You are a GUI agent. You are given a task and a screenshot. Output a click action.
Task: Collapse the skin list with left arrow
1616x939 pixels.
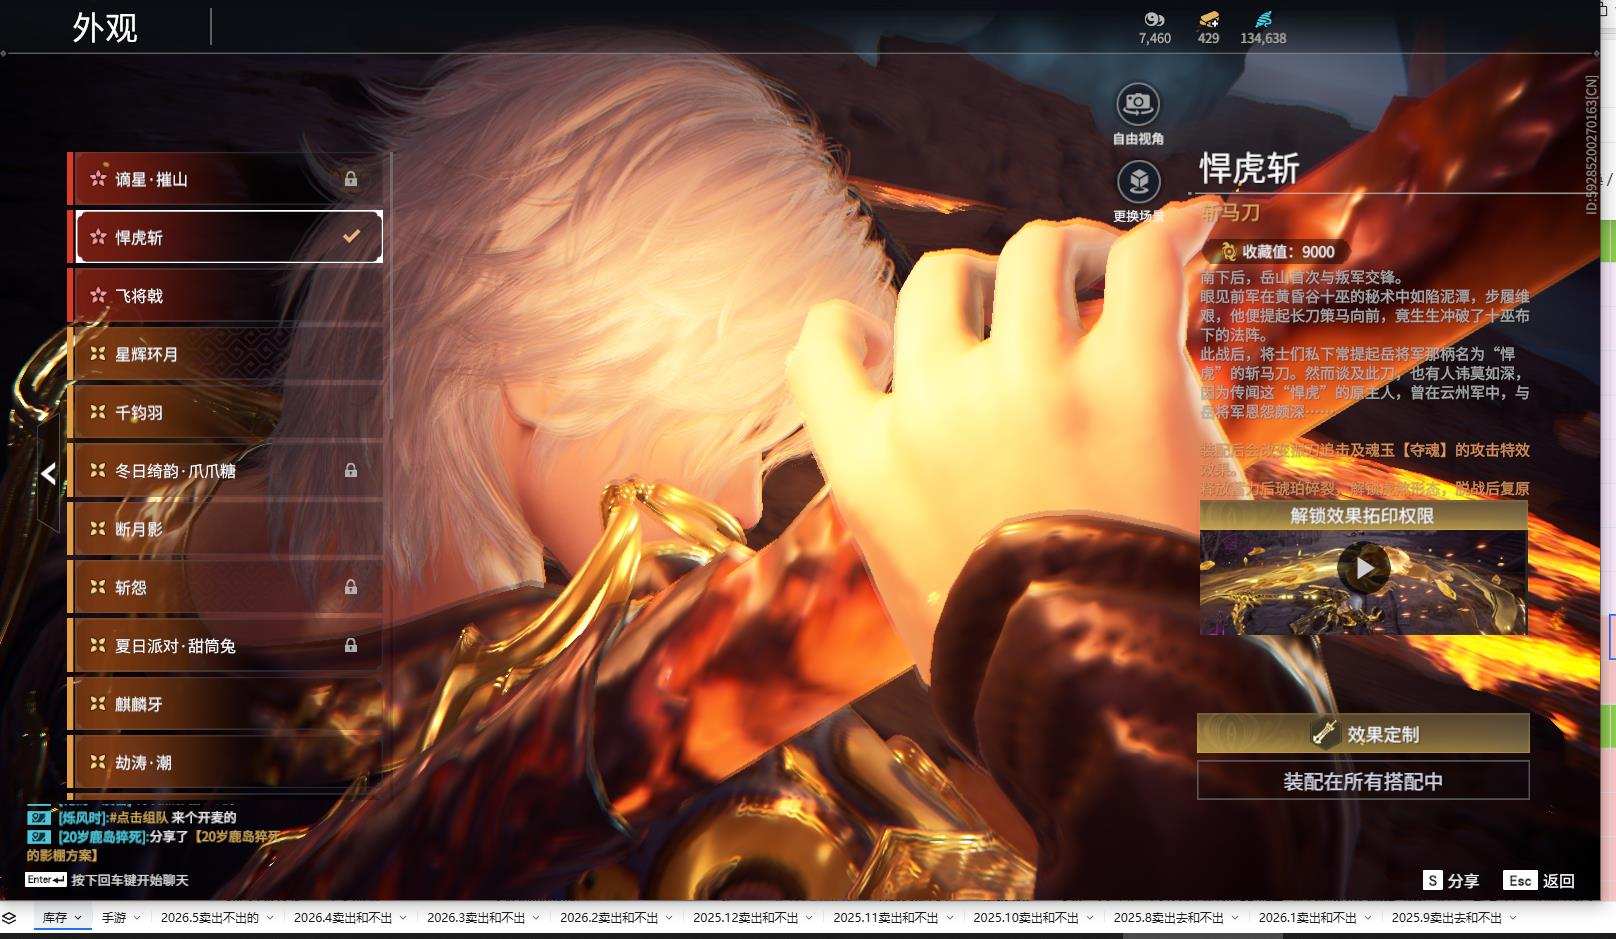48,474
